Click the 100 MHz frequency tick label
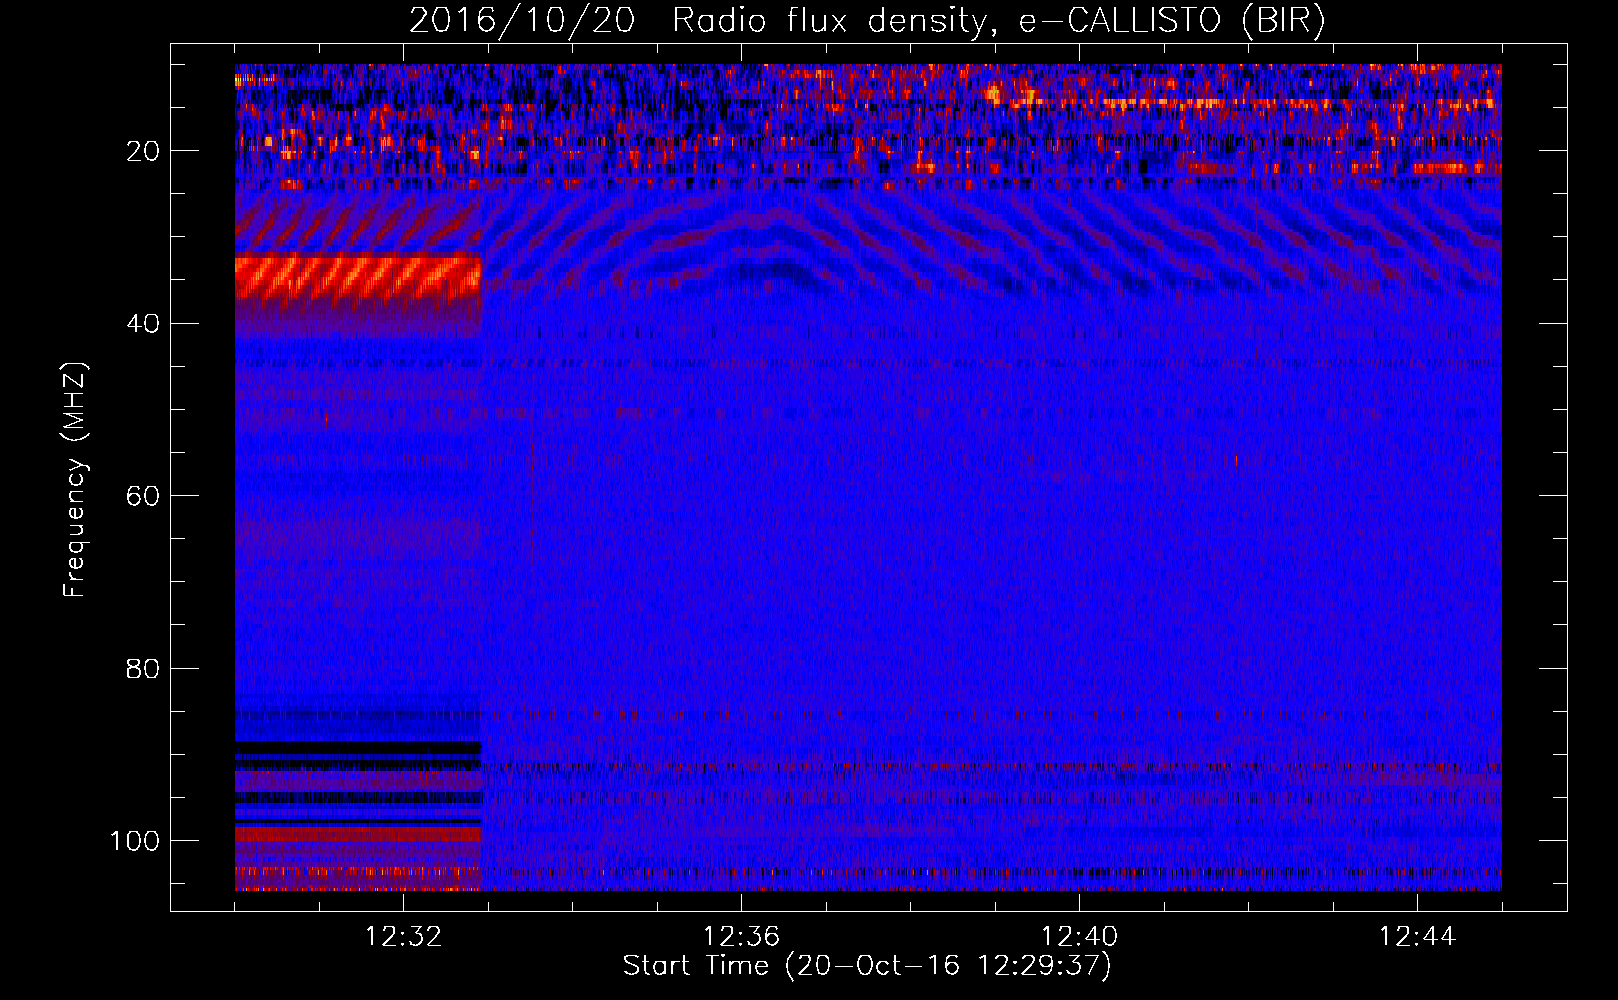 pos(135,840)
